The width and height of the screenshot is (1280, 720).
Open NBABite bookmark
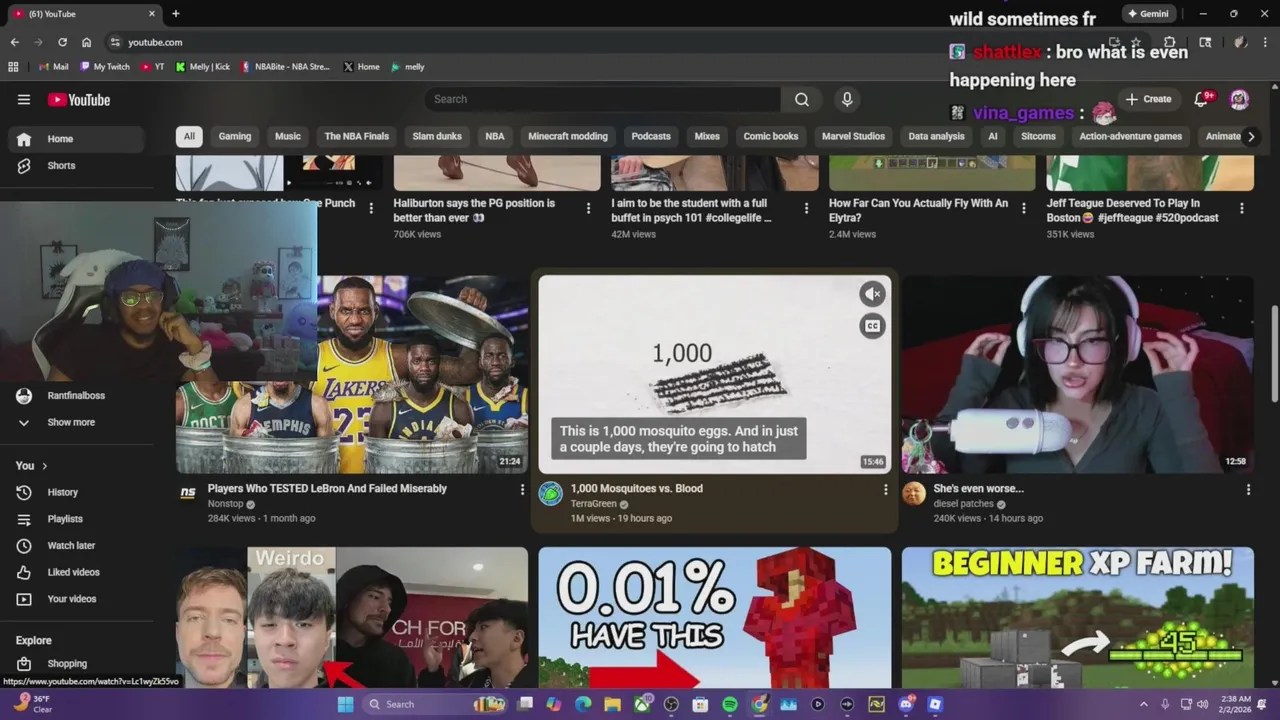[x=285, y=67]
